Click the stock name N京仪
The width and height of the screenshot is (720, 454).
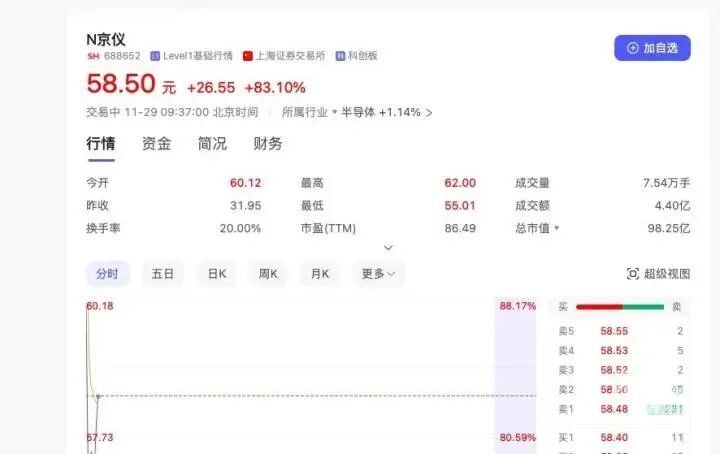pos(106,39)
